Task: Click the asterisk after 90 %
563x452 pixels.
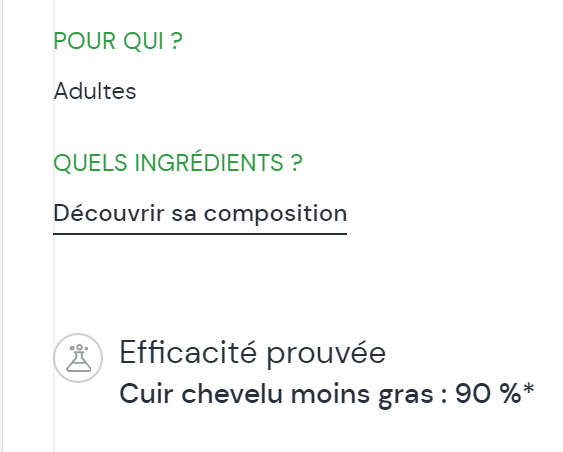Action: pyautogui.click(x=528, y=389)
